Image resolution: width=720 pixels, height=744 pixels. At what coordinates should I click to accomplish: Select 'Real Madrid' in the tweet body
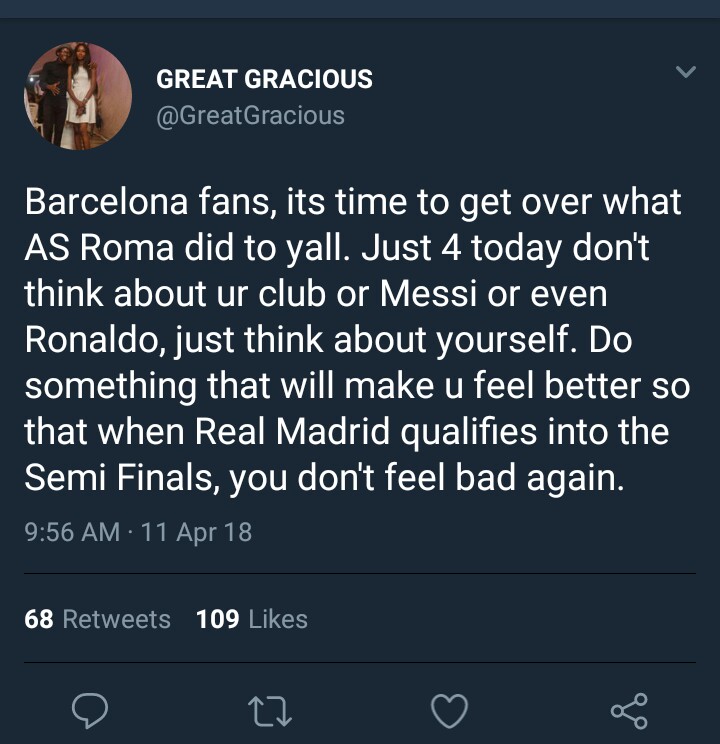[292, 431]
